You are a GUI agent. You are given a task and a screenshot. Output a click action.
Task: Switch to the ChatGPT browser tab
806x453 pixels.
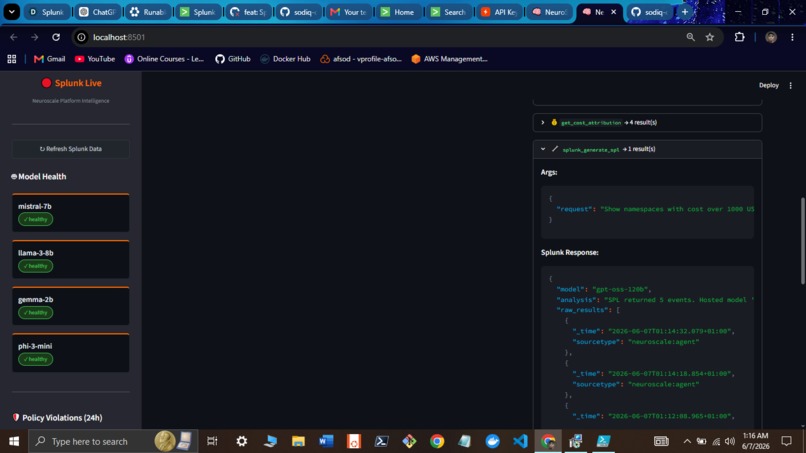[x=97, y=12]
